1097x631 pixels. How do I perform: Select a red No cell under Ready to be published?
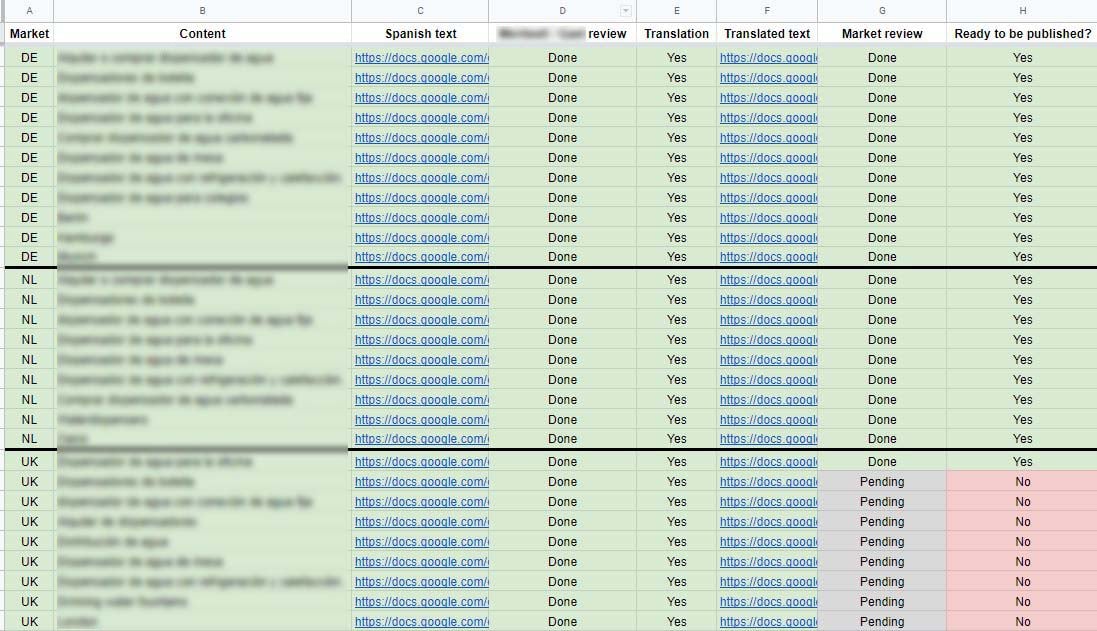click(1022, 481)
